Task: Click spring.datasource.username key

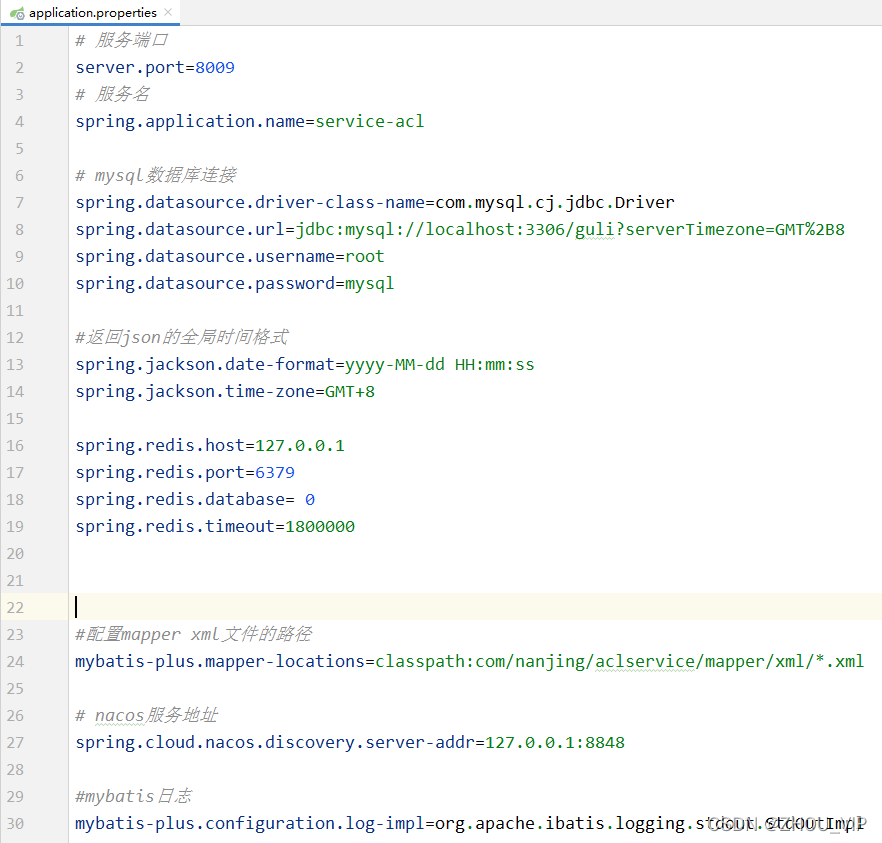Action: tap(205, 256)
